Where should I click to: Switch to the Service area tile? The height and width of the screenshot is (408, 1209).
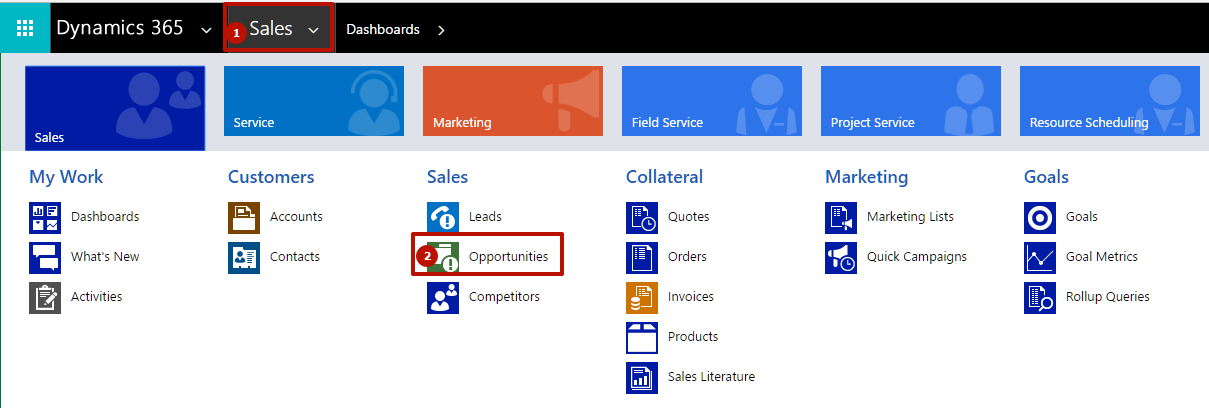pos(314,101)
